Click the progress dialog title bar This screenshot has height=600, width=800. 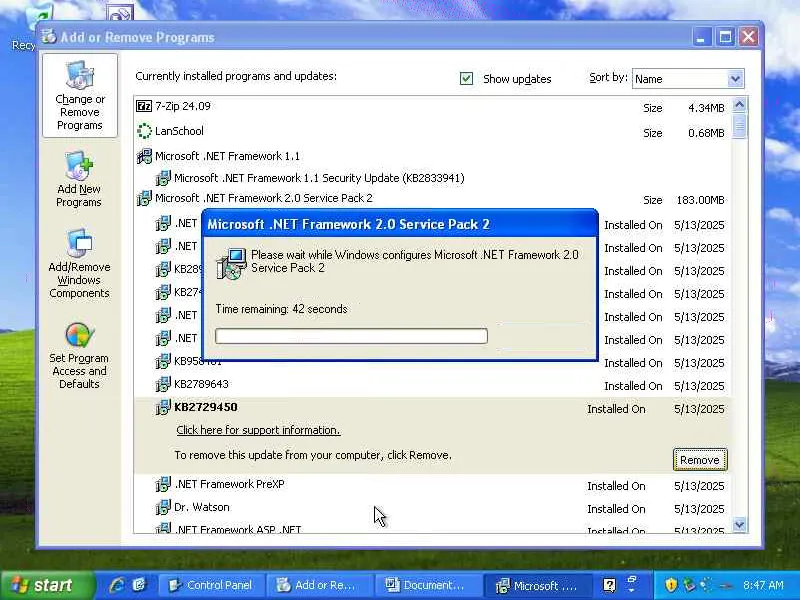pyautogui.click(x=400, y=224)
